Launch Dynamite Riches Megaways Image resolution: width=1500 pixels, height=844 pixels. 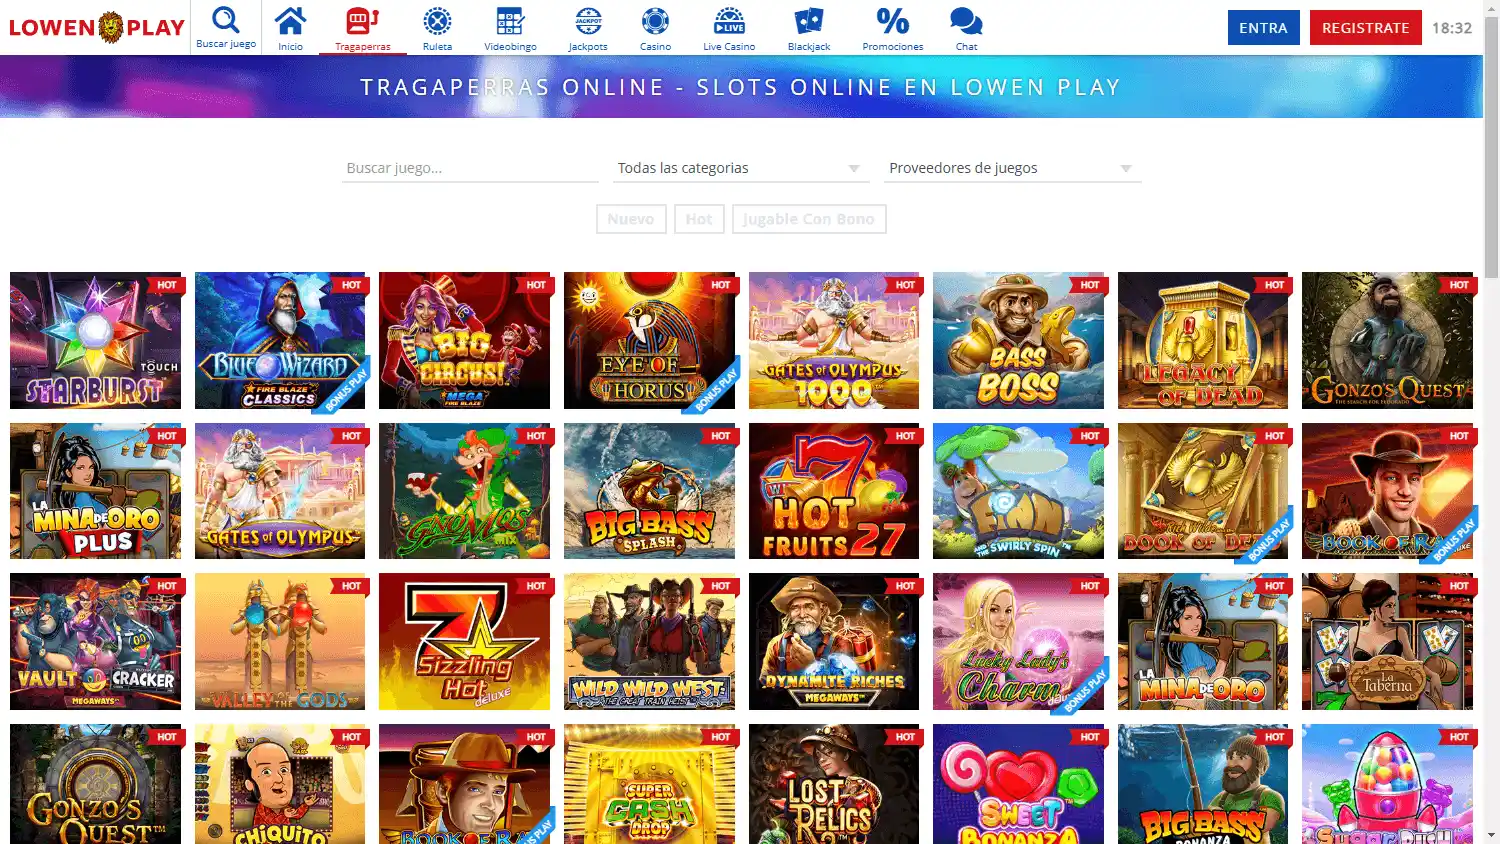click(x=834, y=642)
